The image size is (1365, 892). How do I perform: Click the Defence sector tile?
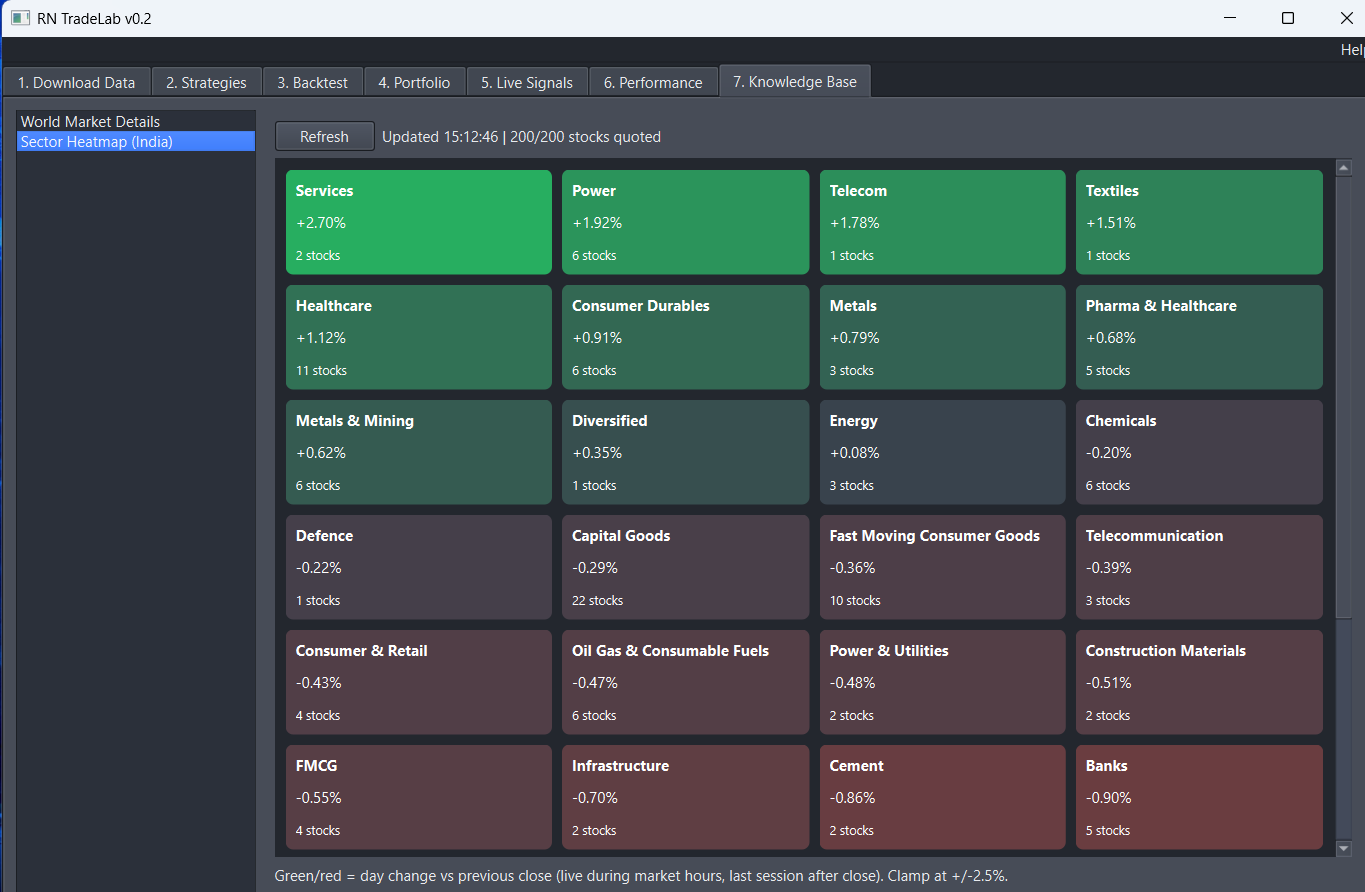coord(418,567)
